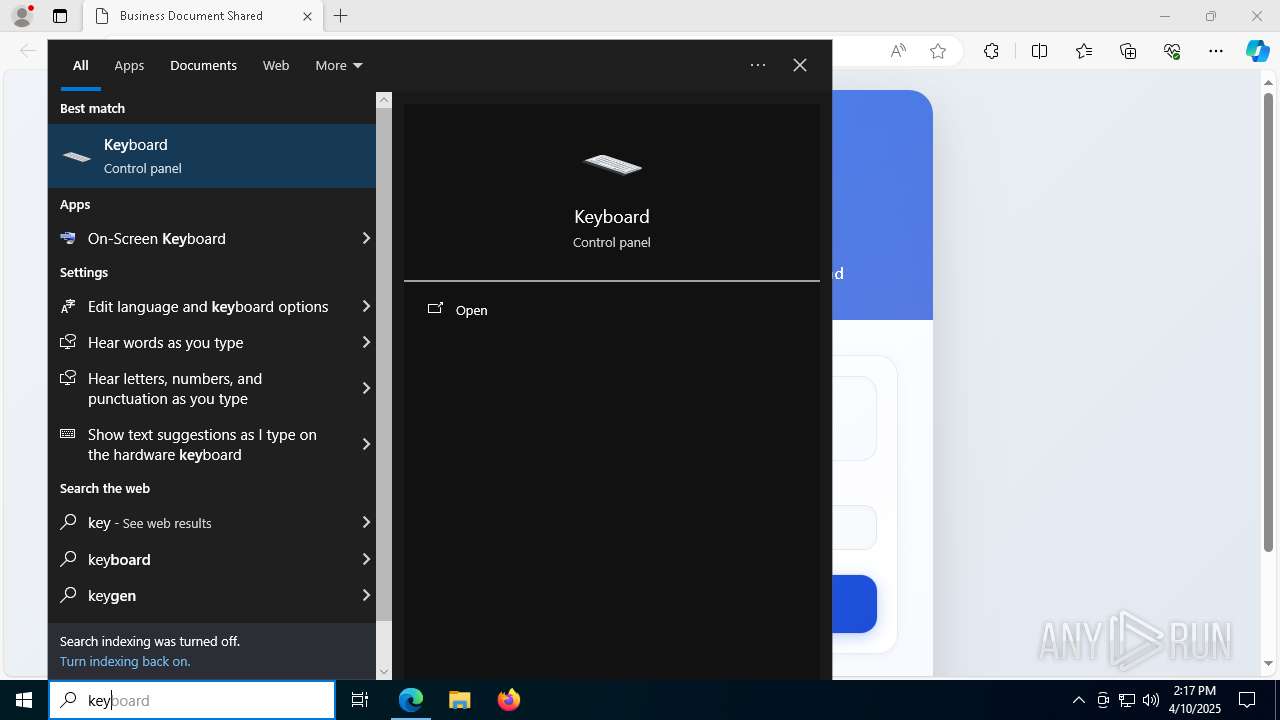Open Edge Extensions icon

pyautogui.click(x=991, y=51)
